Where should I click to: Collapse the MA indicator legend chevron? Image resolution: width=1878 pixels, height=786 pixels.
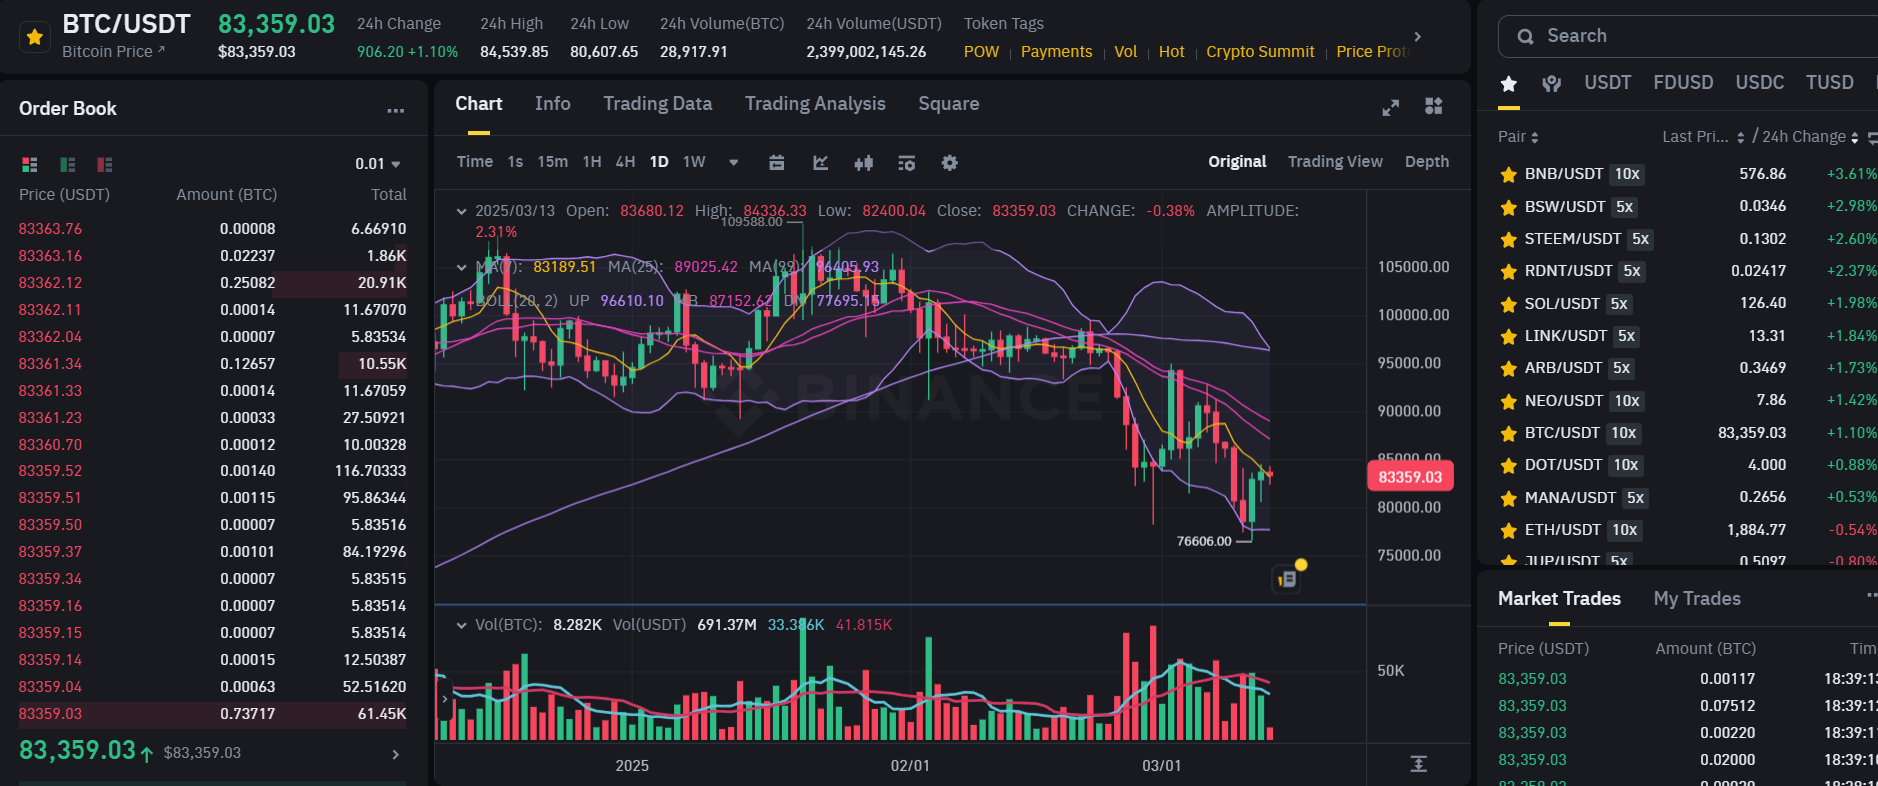pyautogui.click(x=462, y=267)
